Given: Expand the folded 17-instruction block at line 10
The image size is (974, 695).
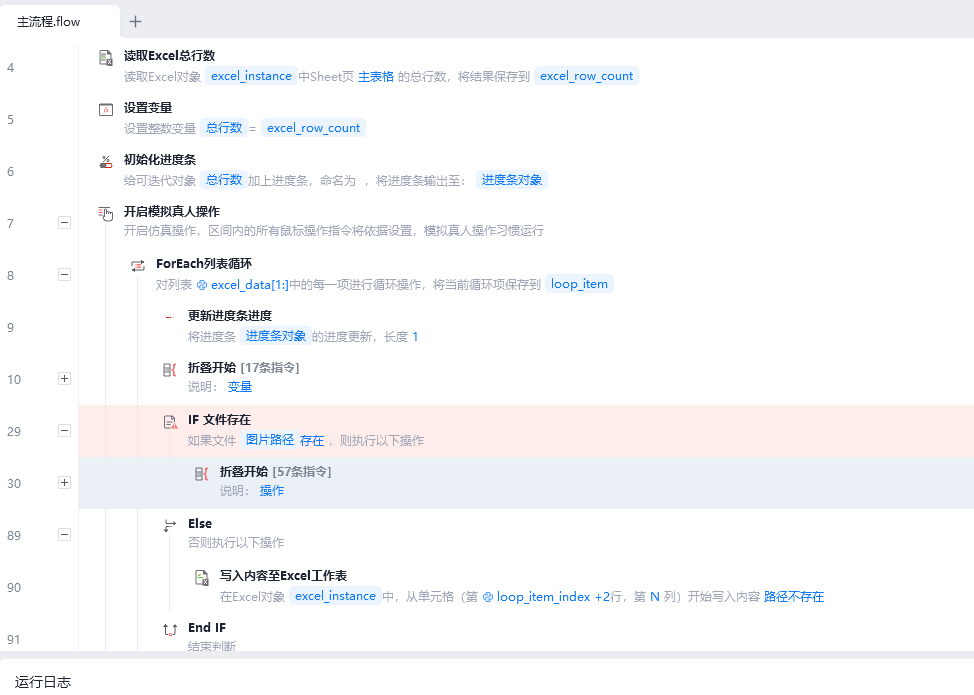Looking at the screenshot, I should 64,379.
